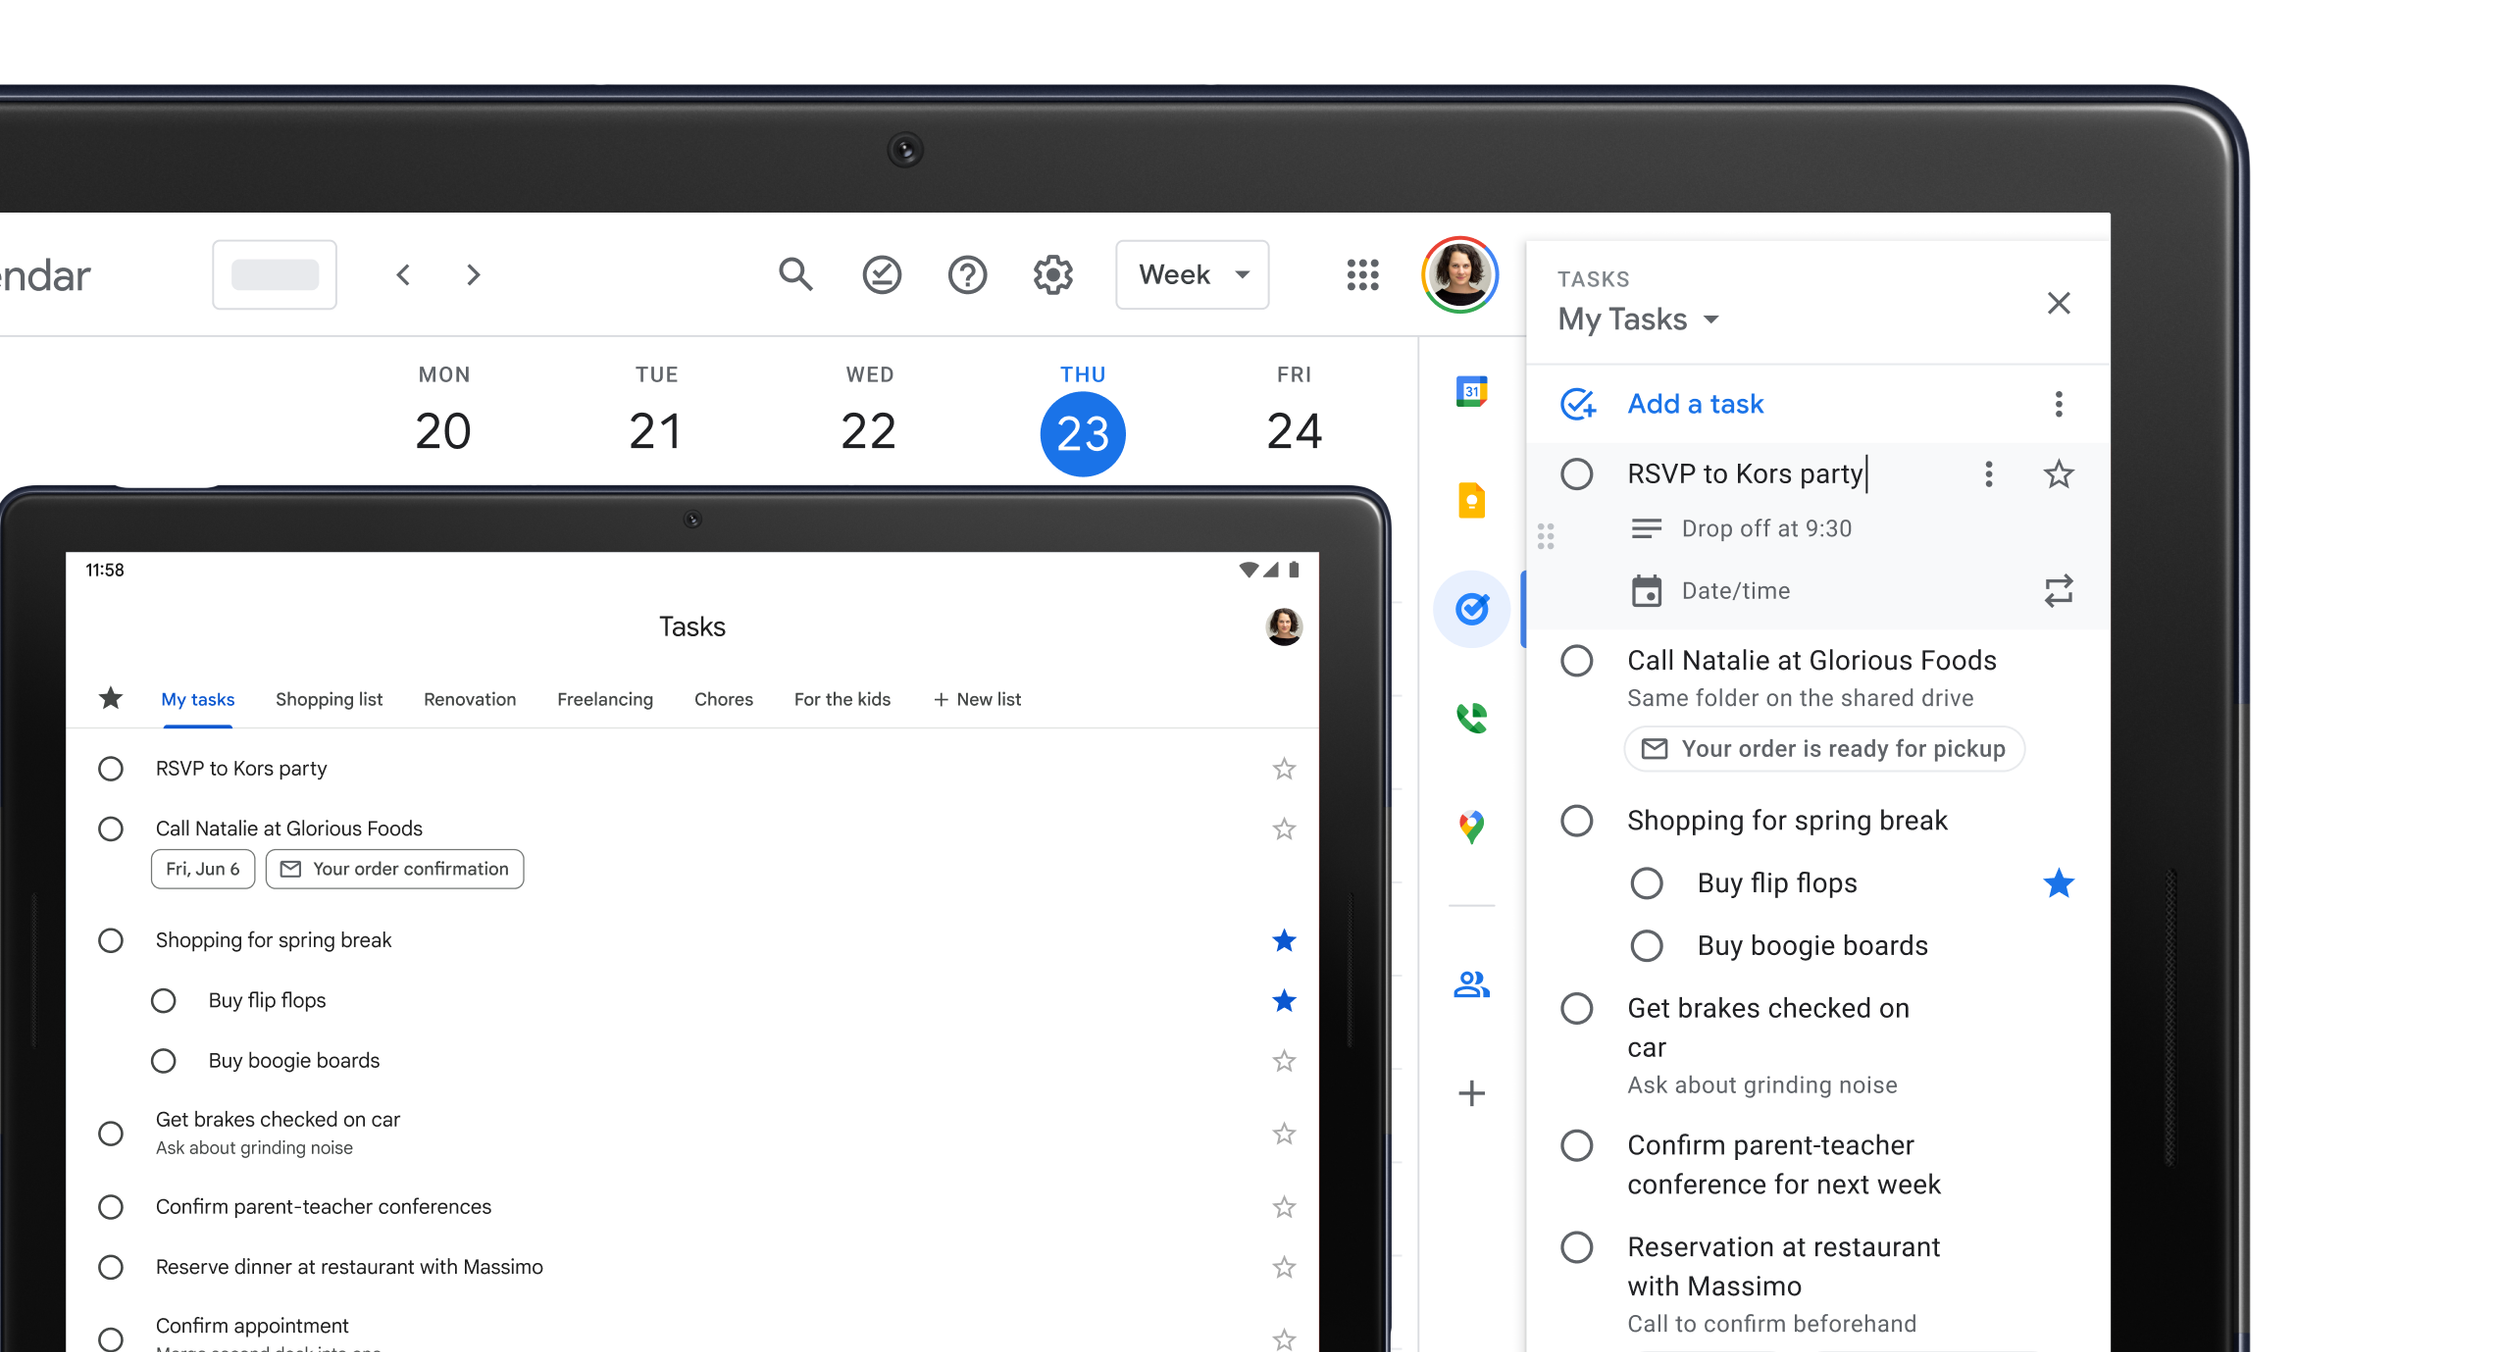Unstar Buy flip flops in side panel

pos(2058,884)
